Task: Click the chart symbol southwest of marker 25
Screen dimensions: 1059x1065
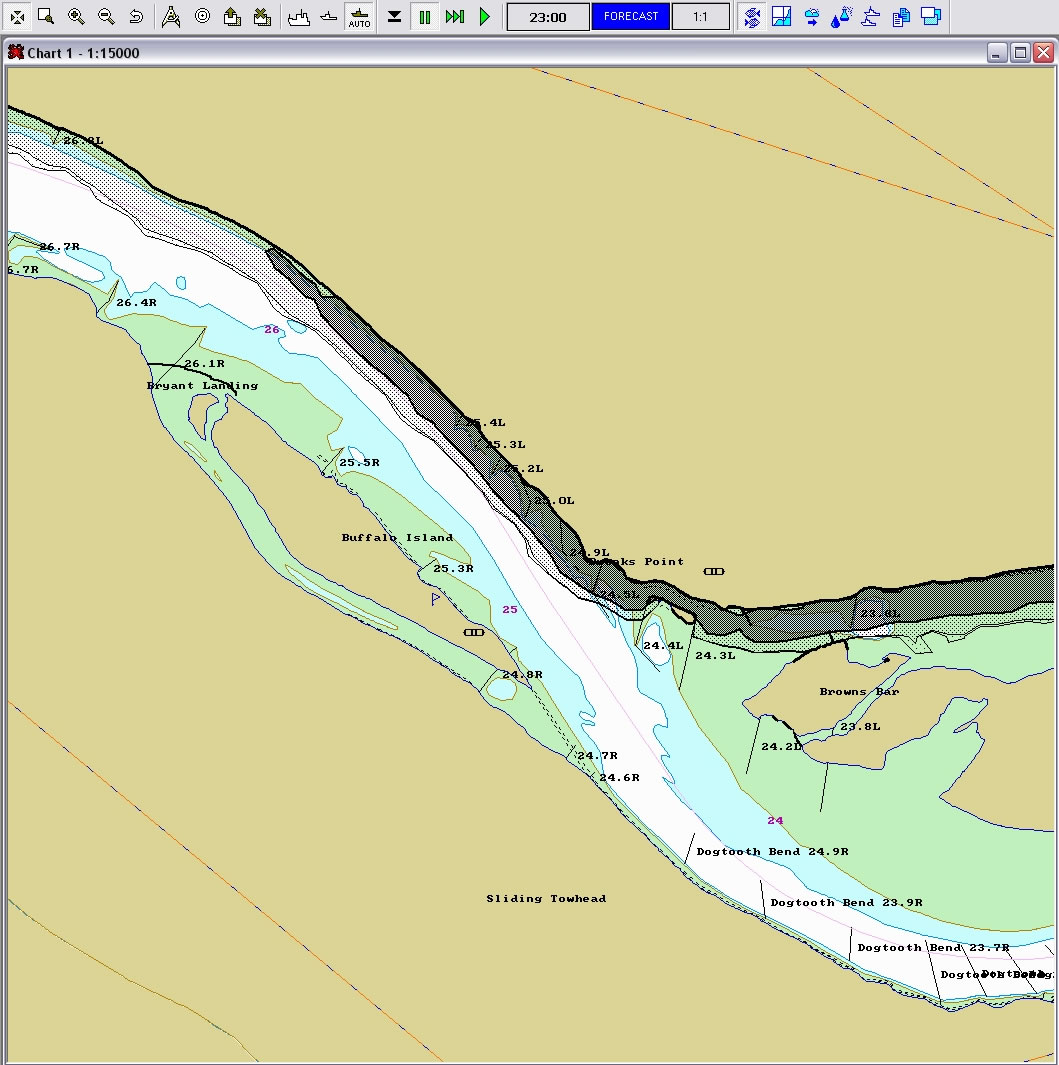Action: 474,632
